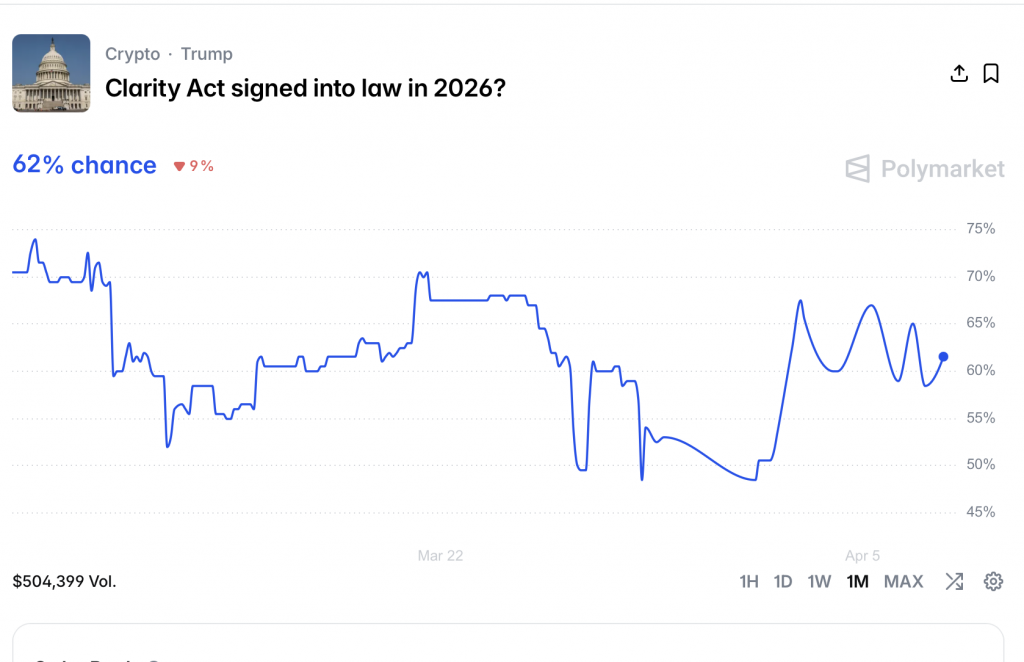Select the 1W chart range
Viewport: 1024px width, 662px height.
(819, 581)
